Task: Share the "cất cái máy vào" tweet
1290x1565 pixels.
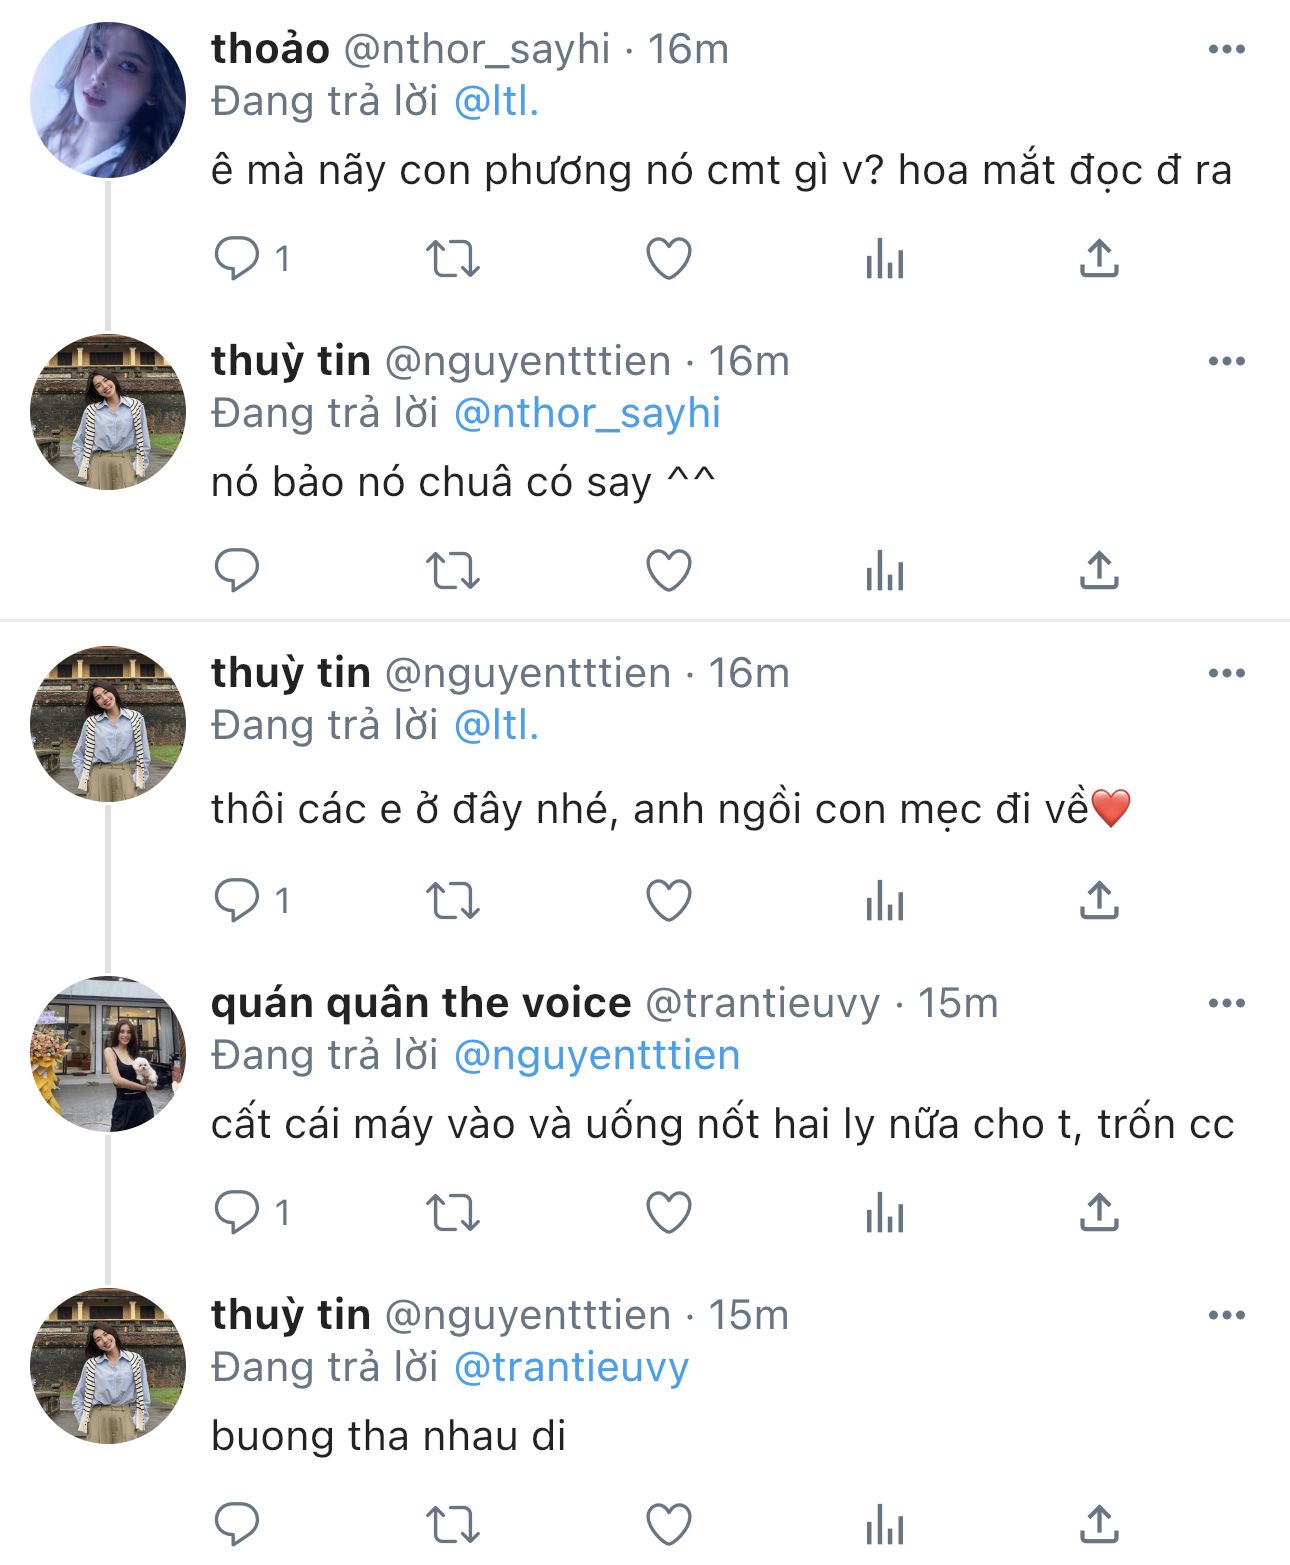Action: coord(1099,1212)
